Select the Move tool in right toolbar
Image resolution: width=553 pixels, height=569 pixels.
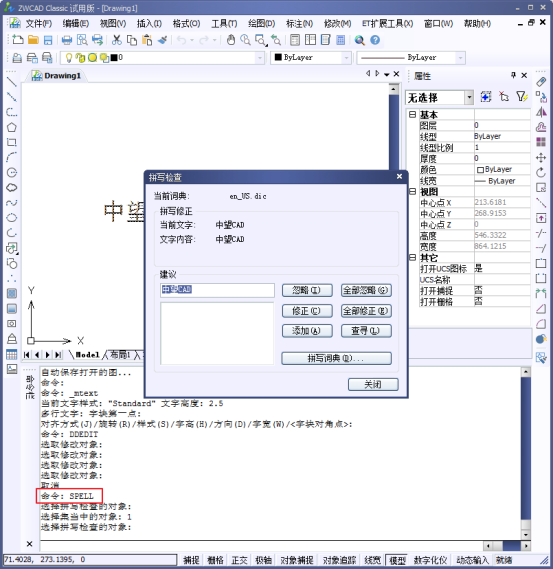coord(541,157)
